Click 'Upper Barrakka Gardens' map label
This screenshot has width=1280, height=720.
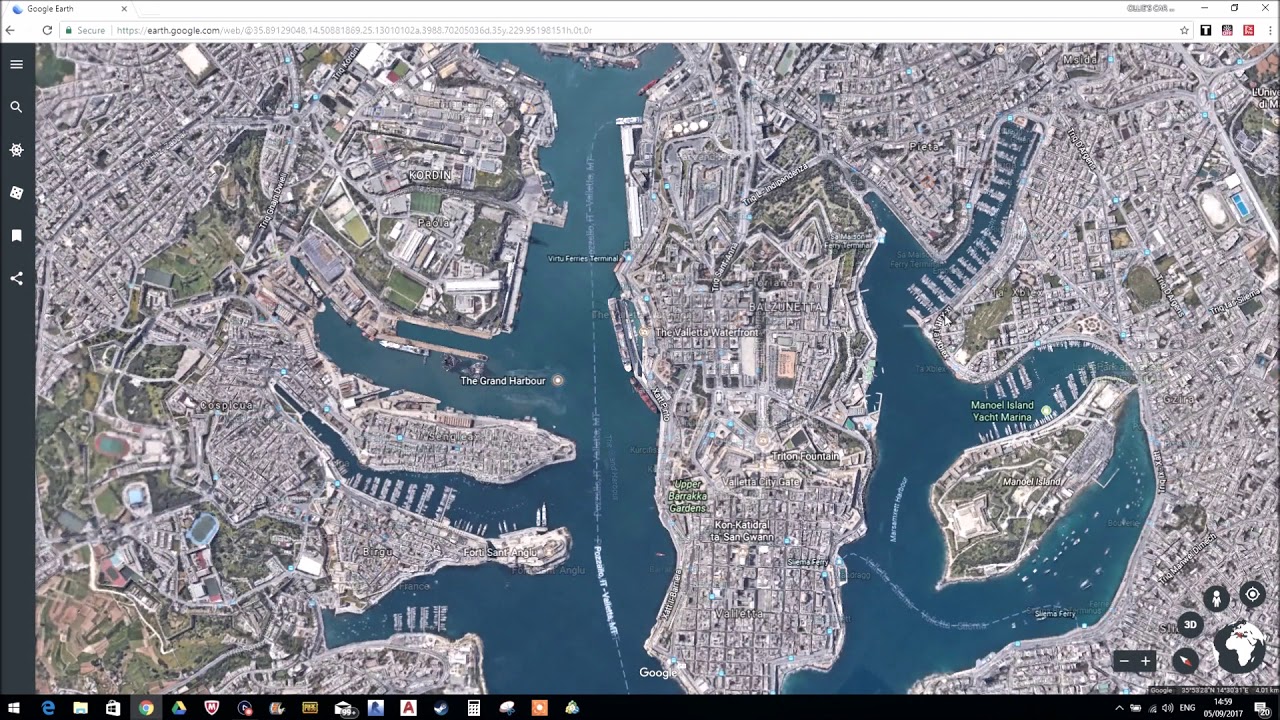click(x=688, y=496)
